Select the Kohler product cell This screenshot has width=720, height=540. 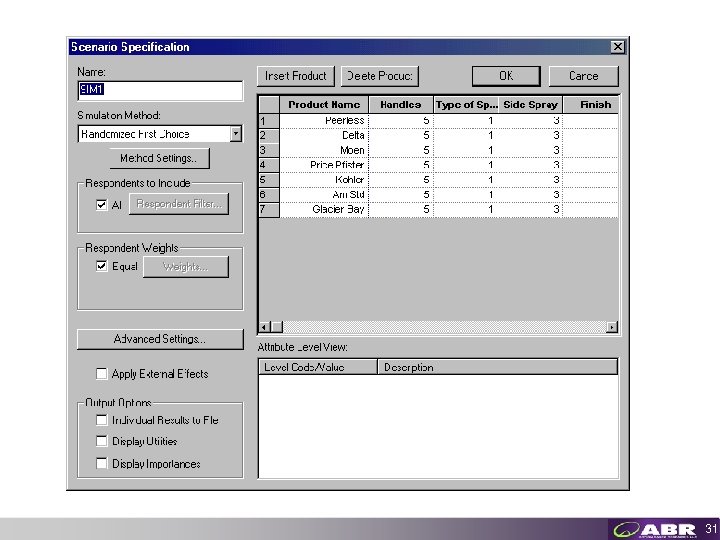324,180
